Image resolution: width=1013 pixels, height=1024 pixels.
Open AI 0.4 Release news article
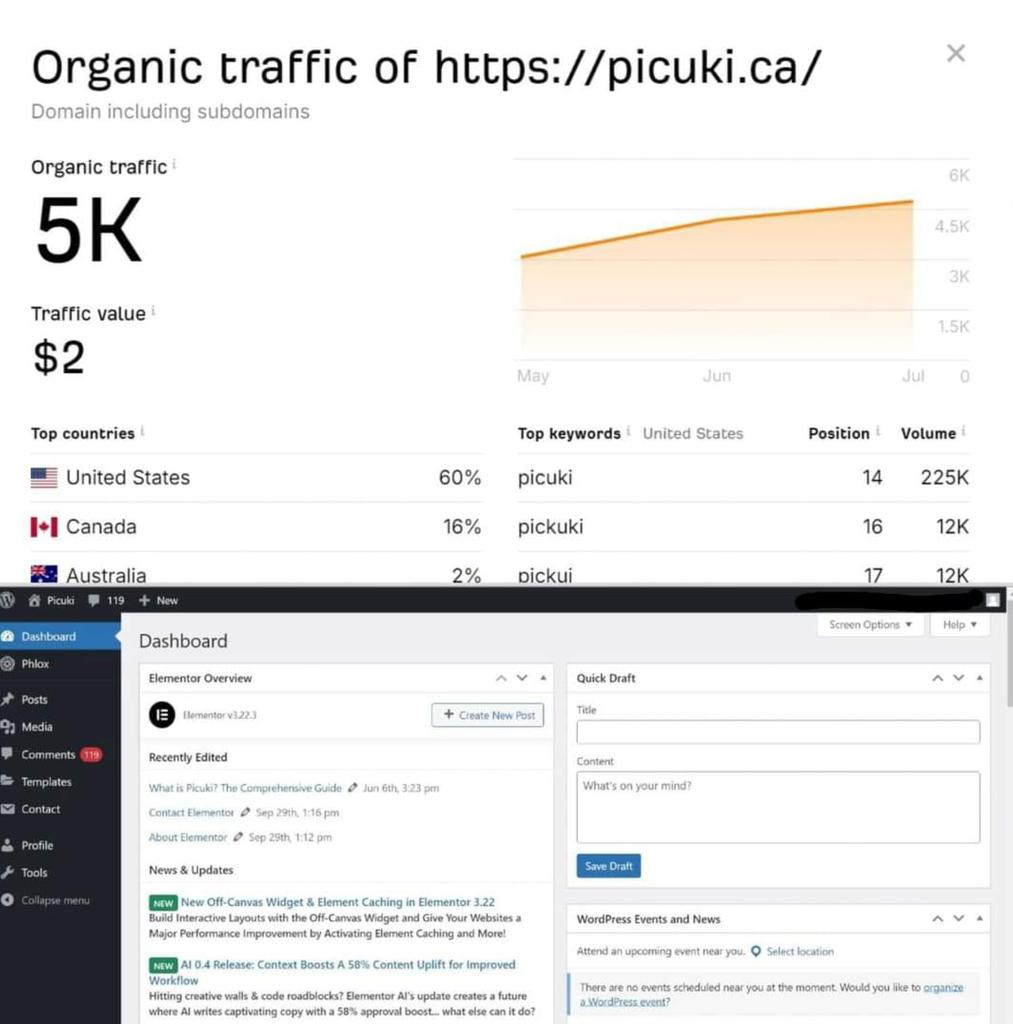pos(332,972)
